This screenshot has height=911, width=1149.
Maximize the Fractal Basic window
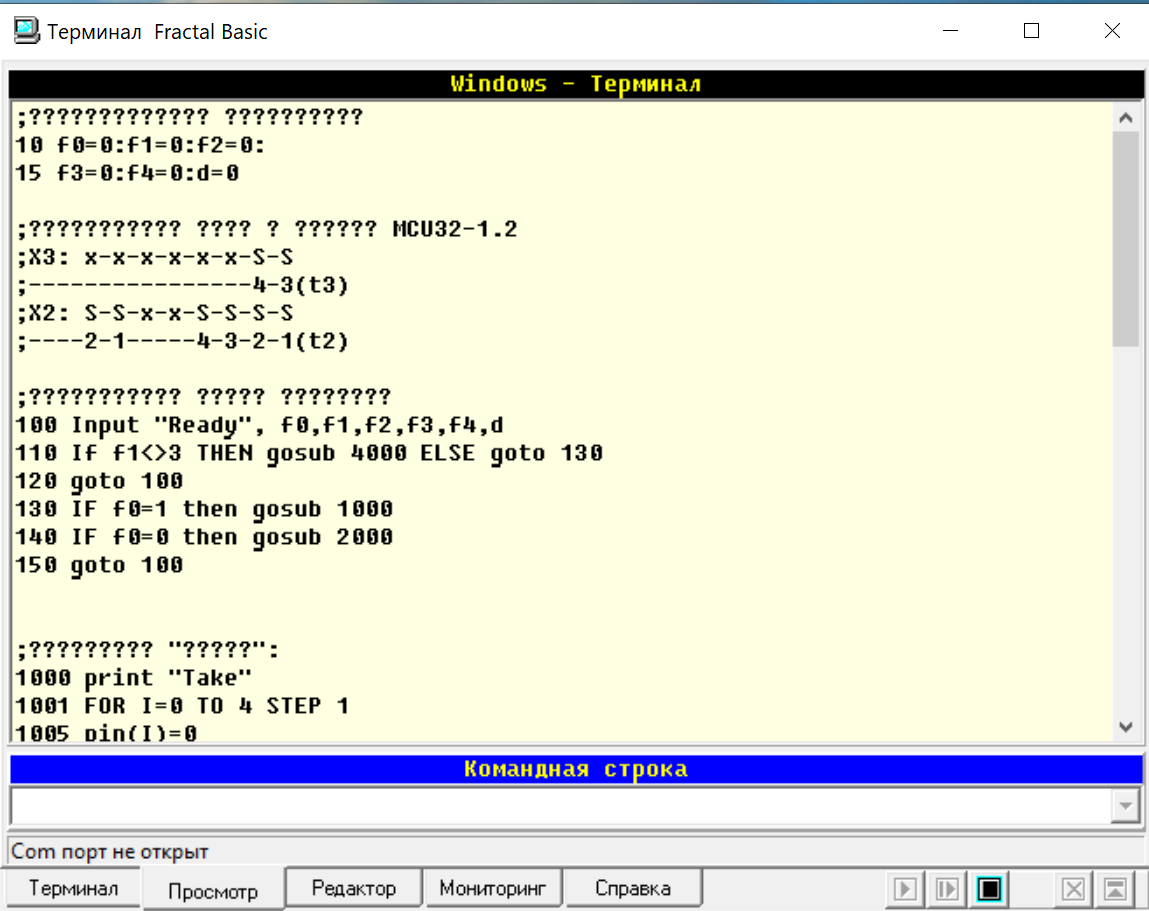click(1031, 31)
